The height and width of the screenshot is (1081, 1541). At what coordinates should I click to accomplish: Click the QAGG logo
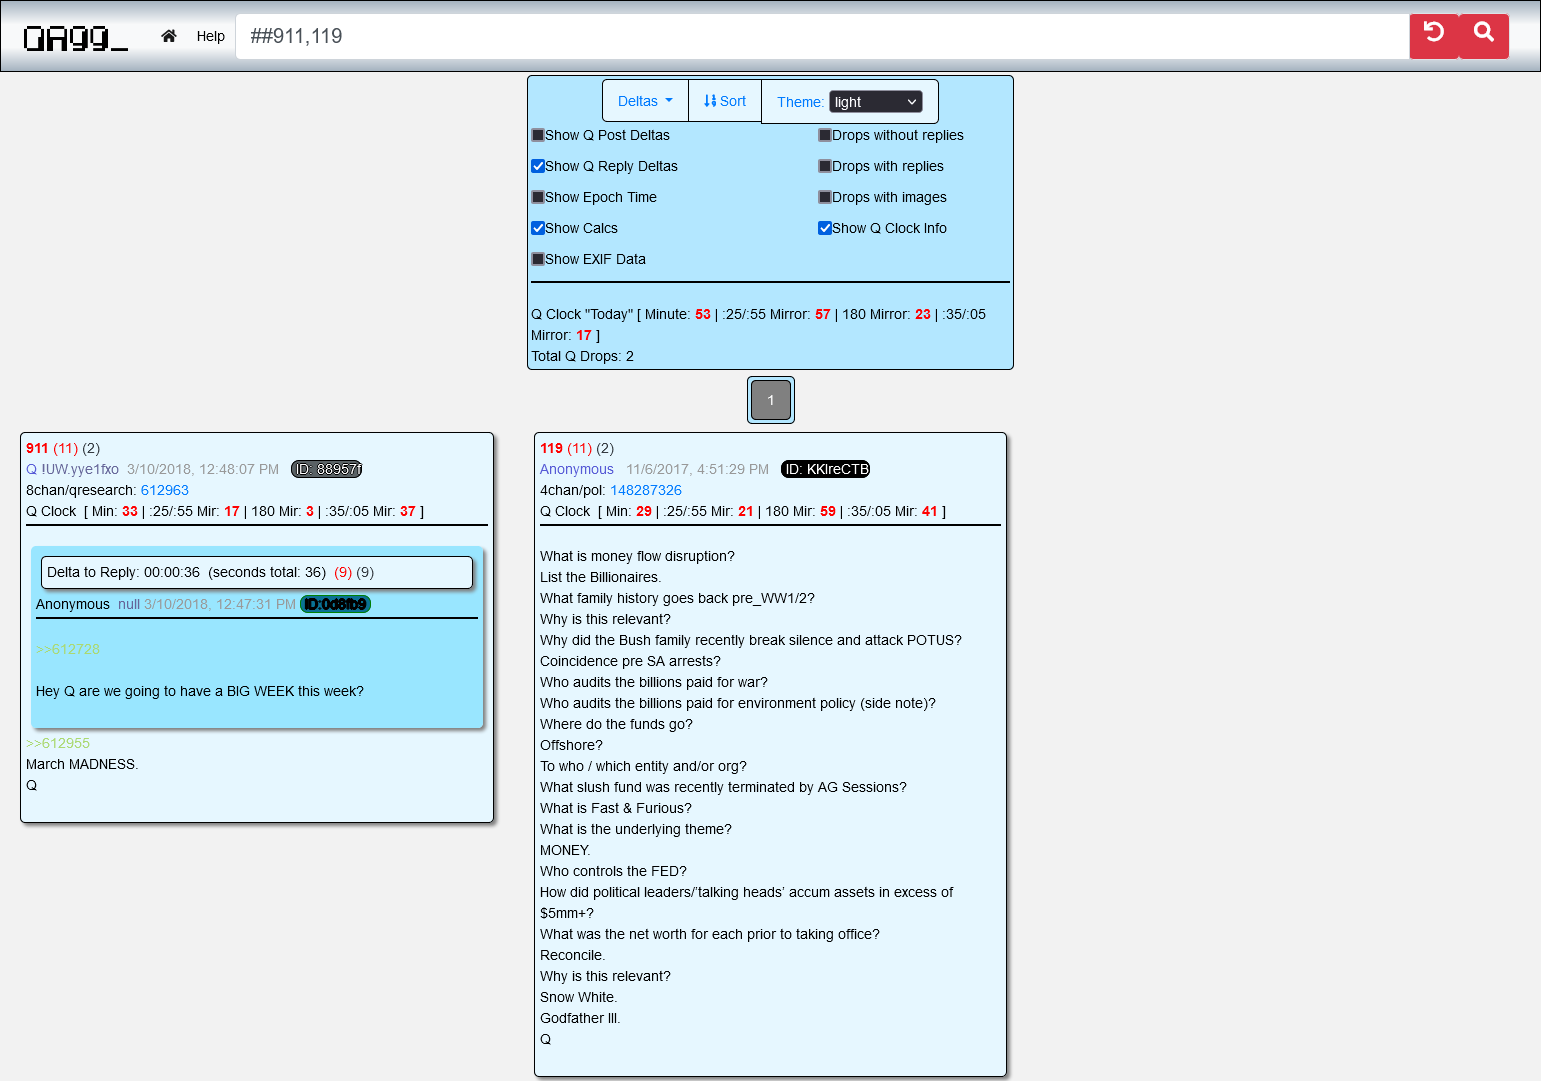(x=76, y=37)
